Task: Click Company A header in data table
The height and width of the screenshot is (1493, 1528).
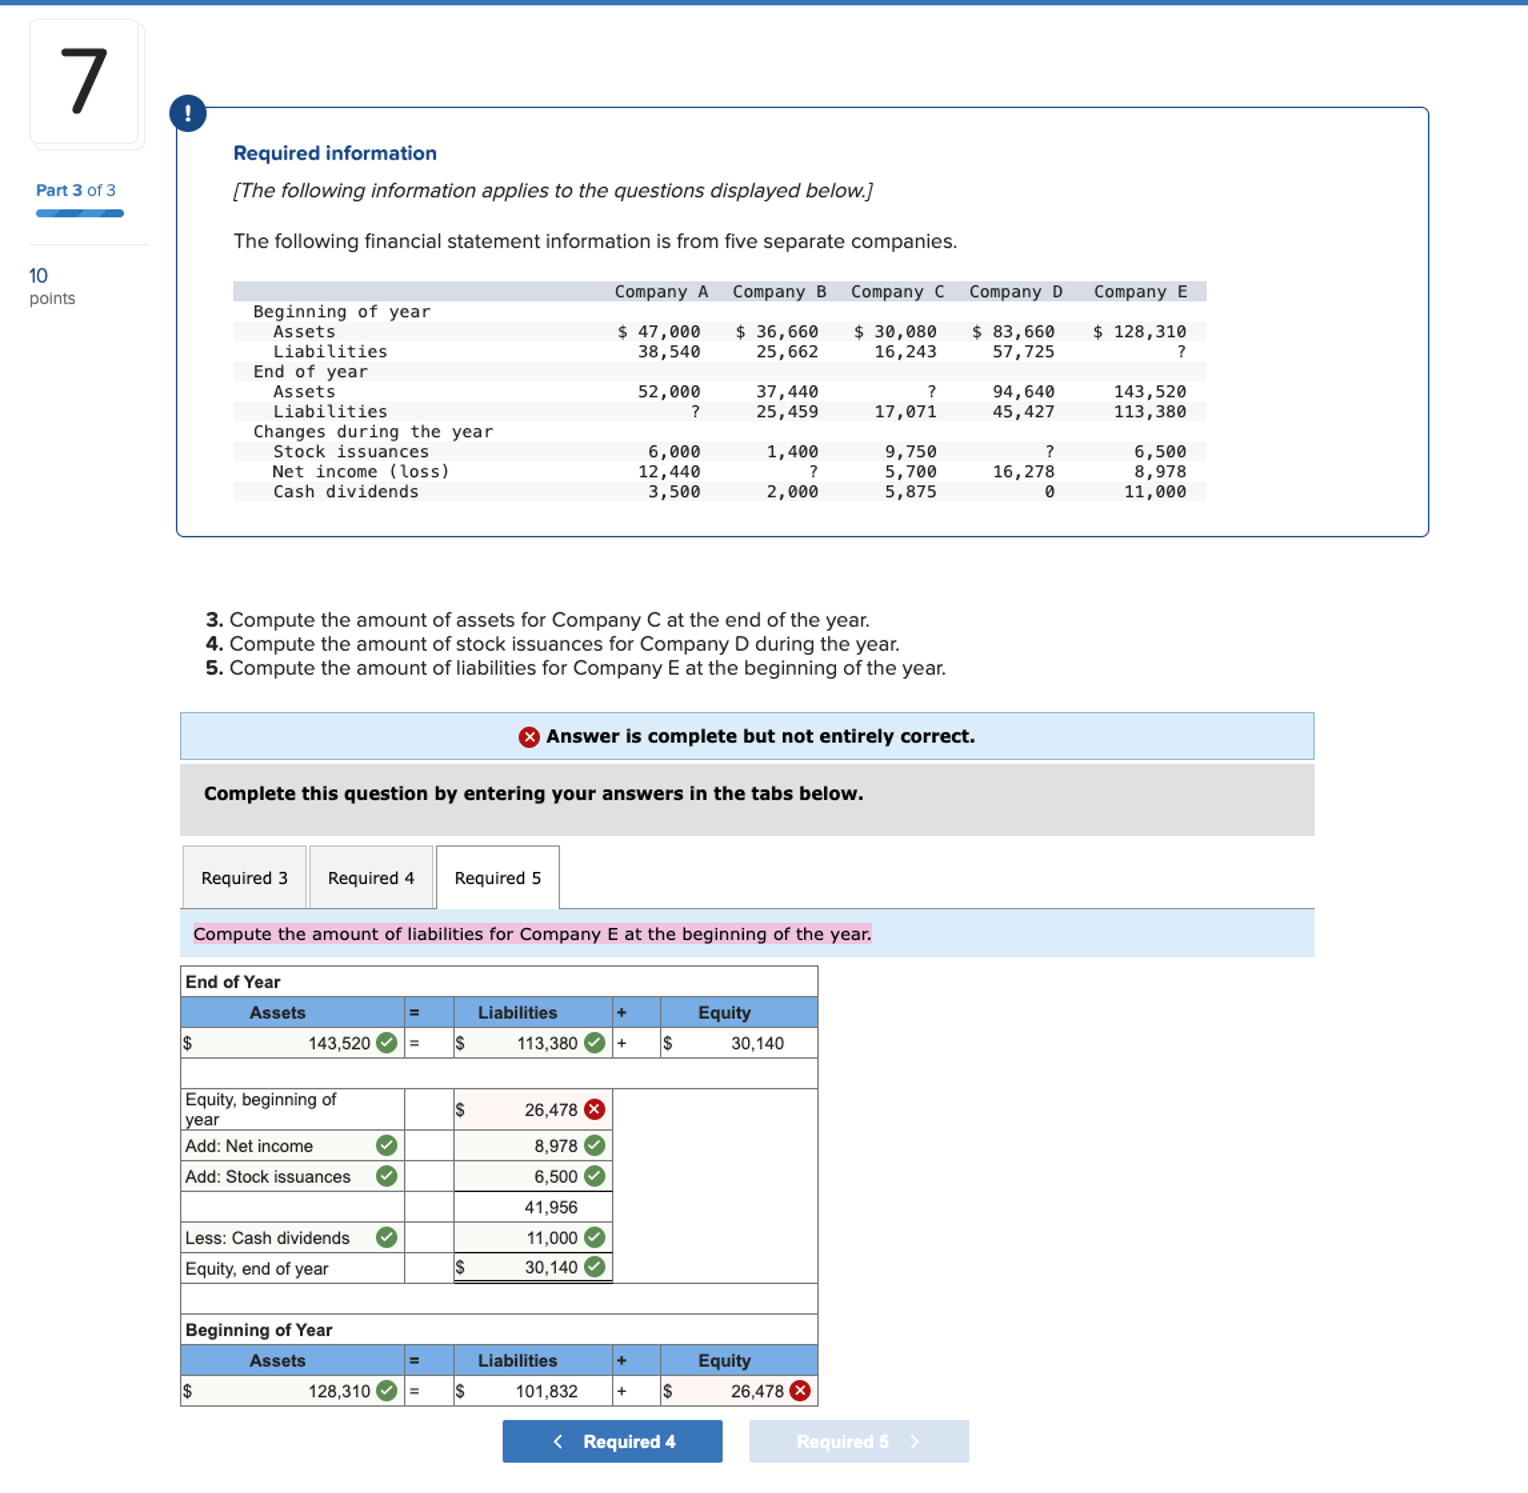Action: tap(661, 291)
